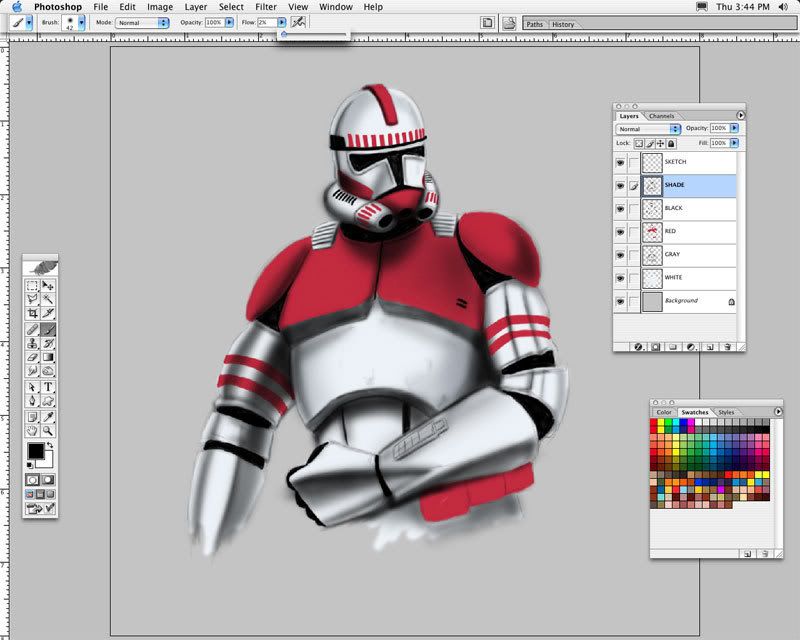Switch to Quick Mask mode
The width and height of the screenshot is (800, 640).
pyautogui.click(x=48, y=480)
